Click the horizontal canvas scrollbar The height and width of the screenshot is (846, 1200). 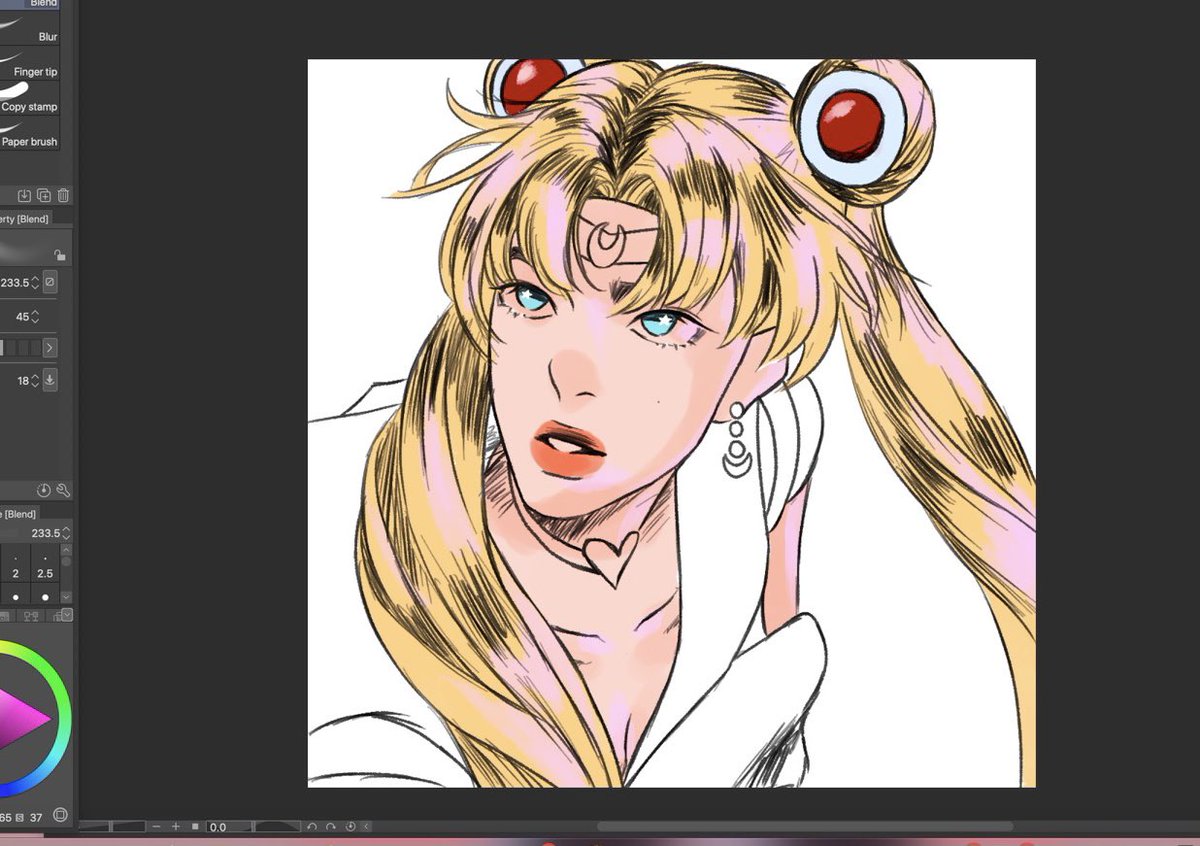tap(805, 827)
